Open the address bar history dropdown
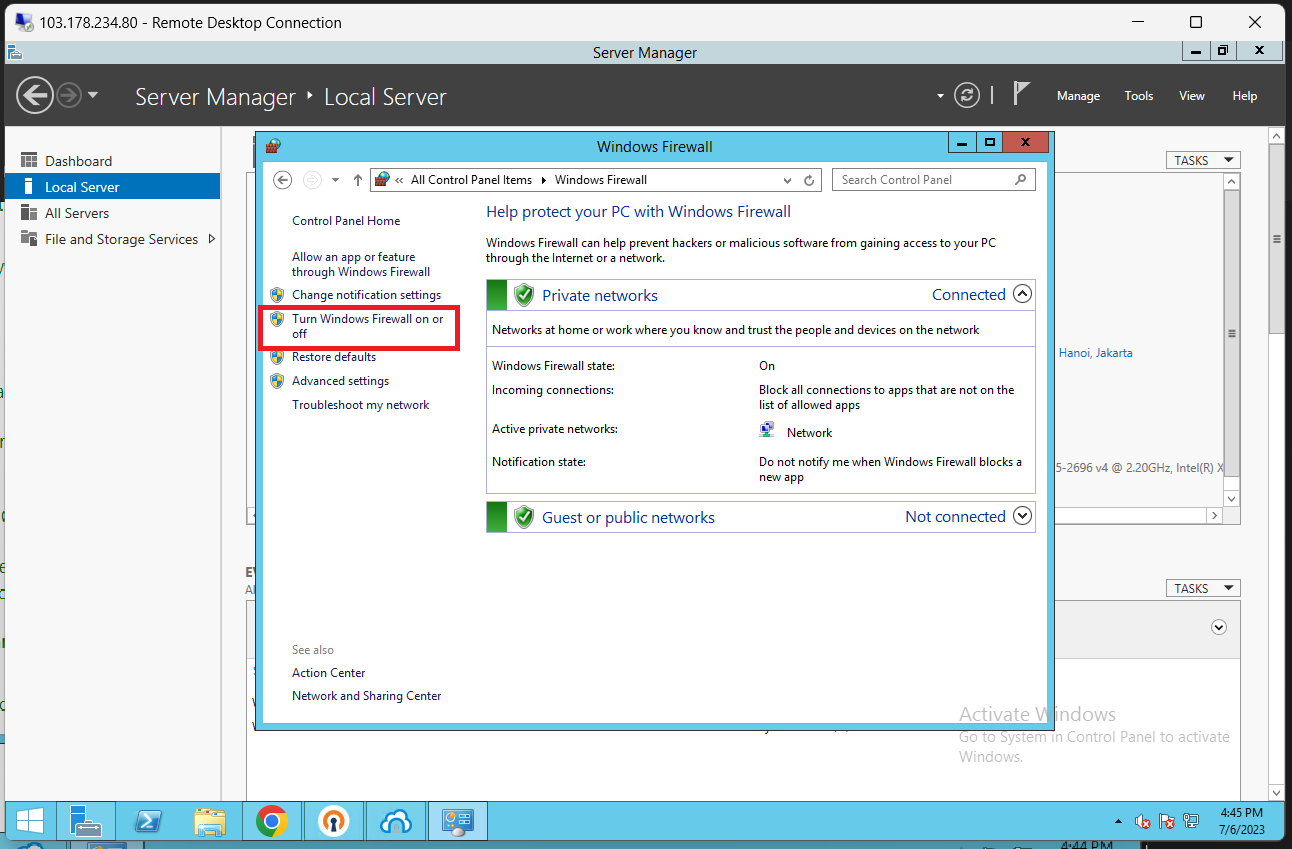The width and height of the screenshot is (1292, 849). pyautogui.click(x=787, y=180)
